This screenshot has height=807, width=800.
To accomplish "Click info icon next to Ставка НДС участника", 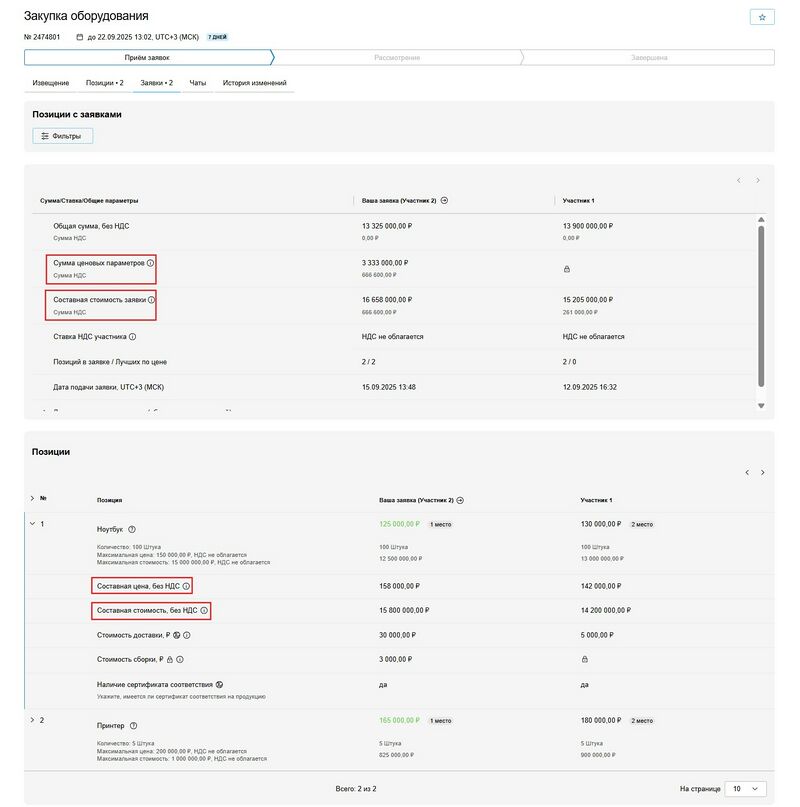I will [x=132, y=337].
